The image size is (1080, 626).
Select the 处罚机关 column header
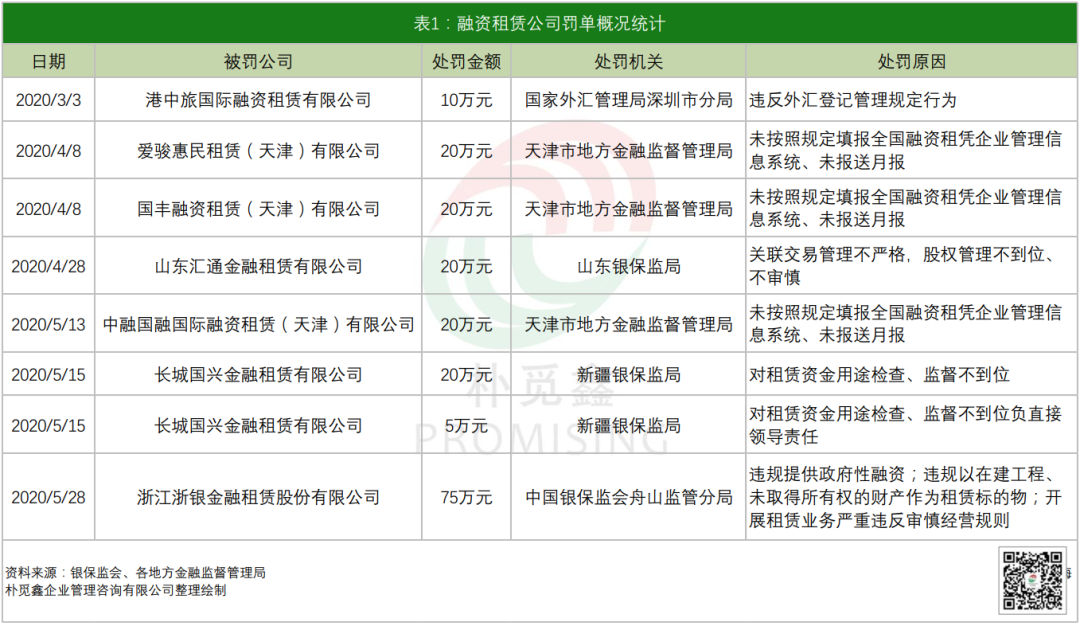[x=628, y=61]
